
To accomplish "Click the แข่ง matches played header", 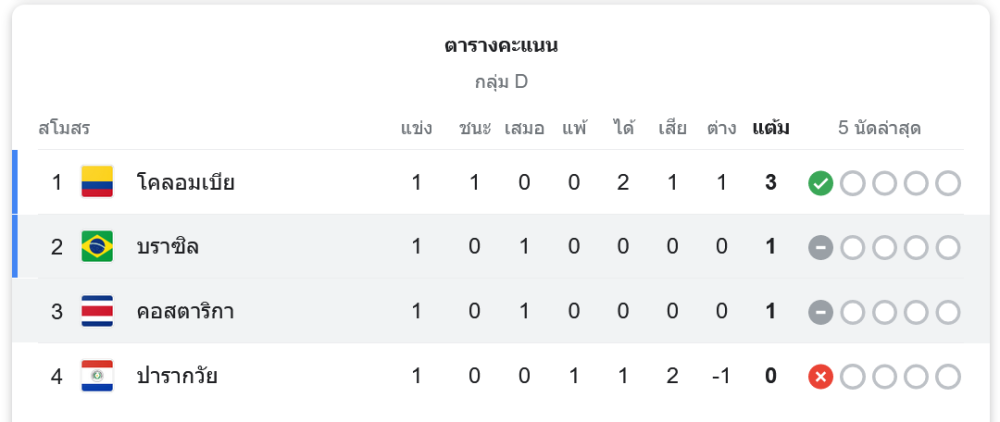I will coord(416,128).
